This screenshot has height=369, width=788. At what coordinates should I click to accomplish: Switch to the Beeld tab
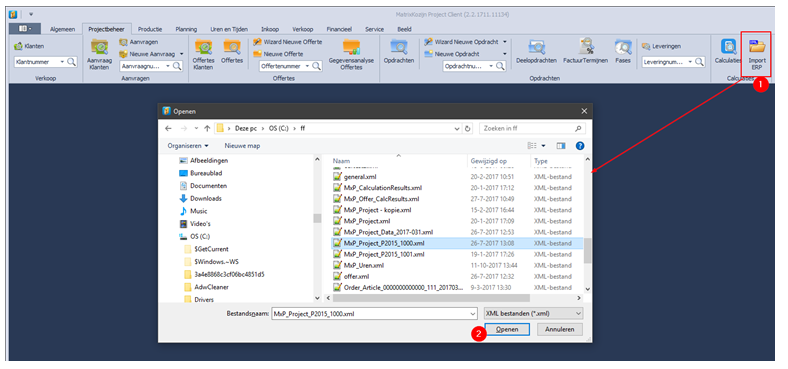404,29
